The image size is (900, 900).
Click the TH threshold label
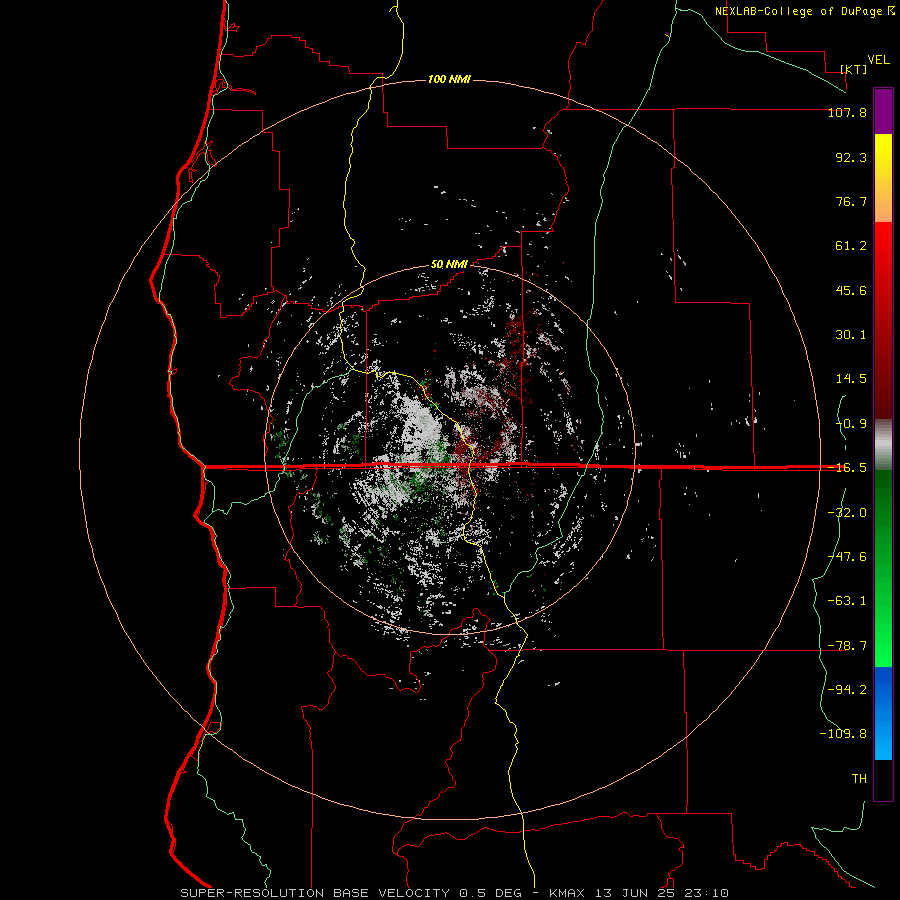pos(859,778)
